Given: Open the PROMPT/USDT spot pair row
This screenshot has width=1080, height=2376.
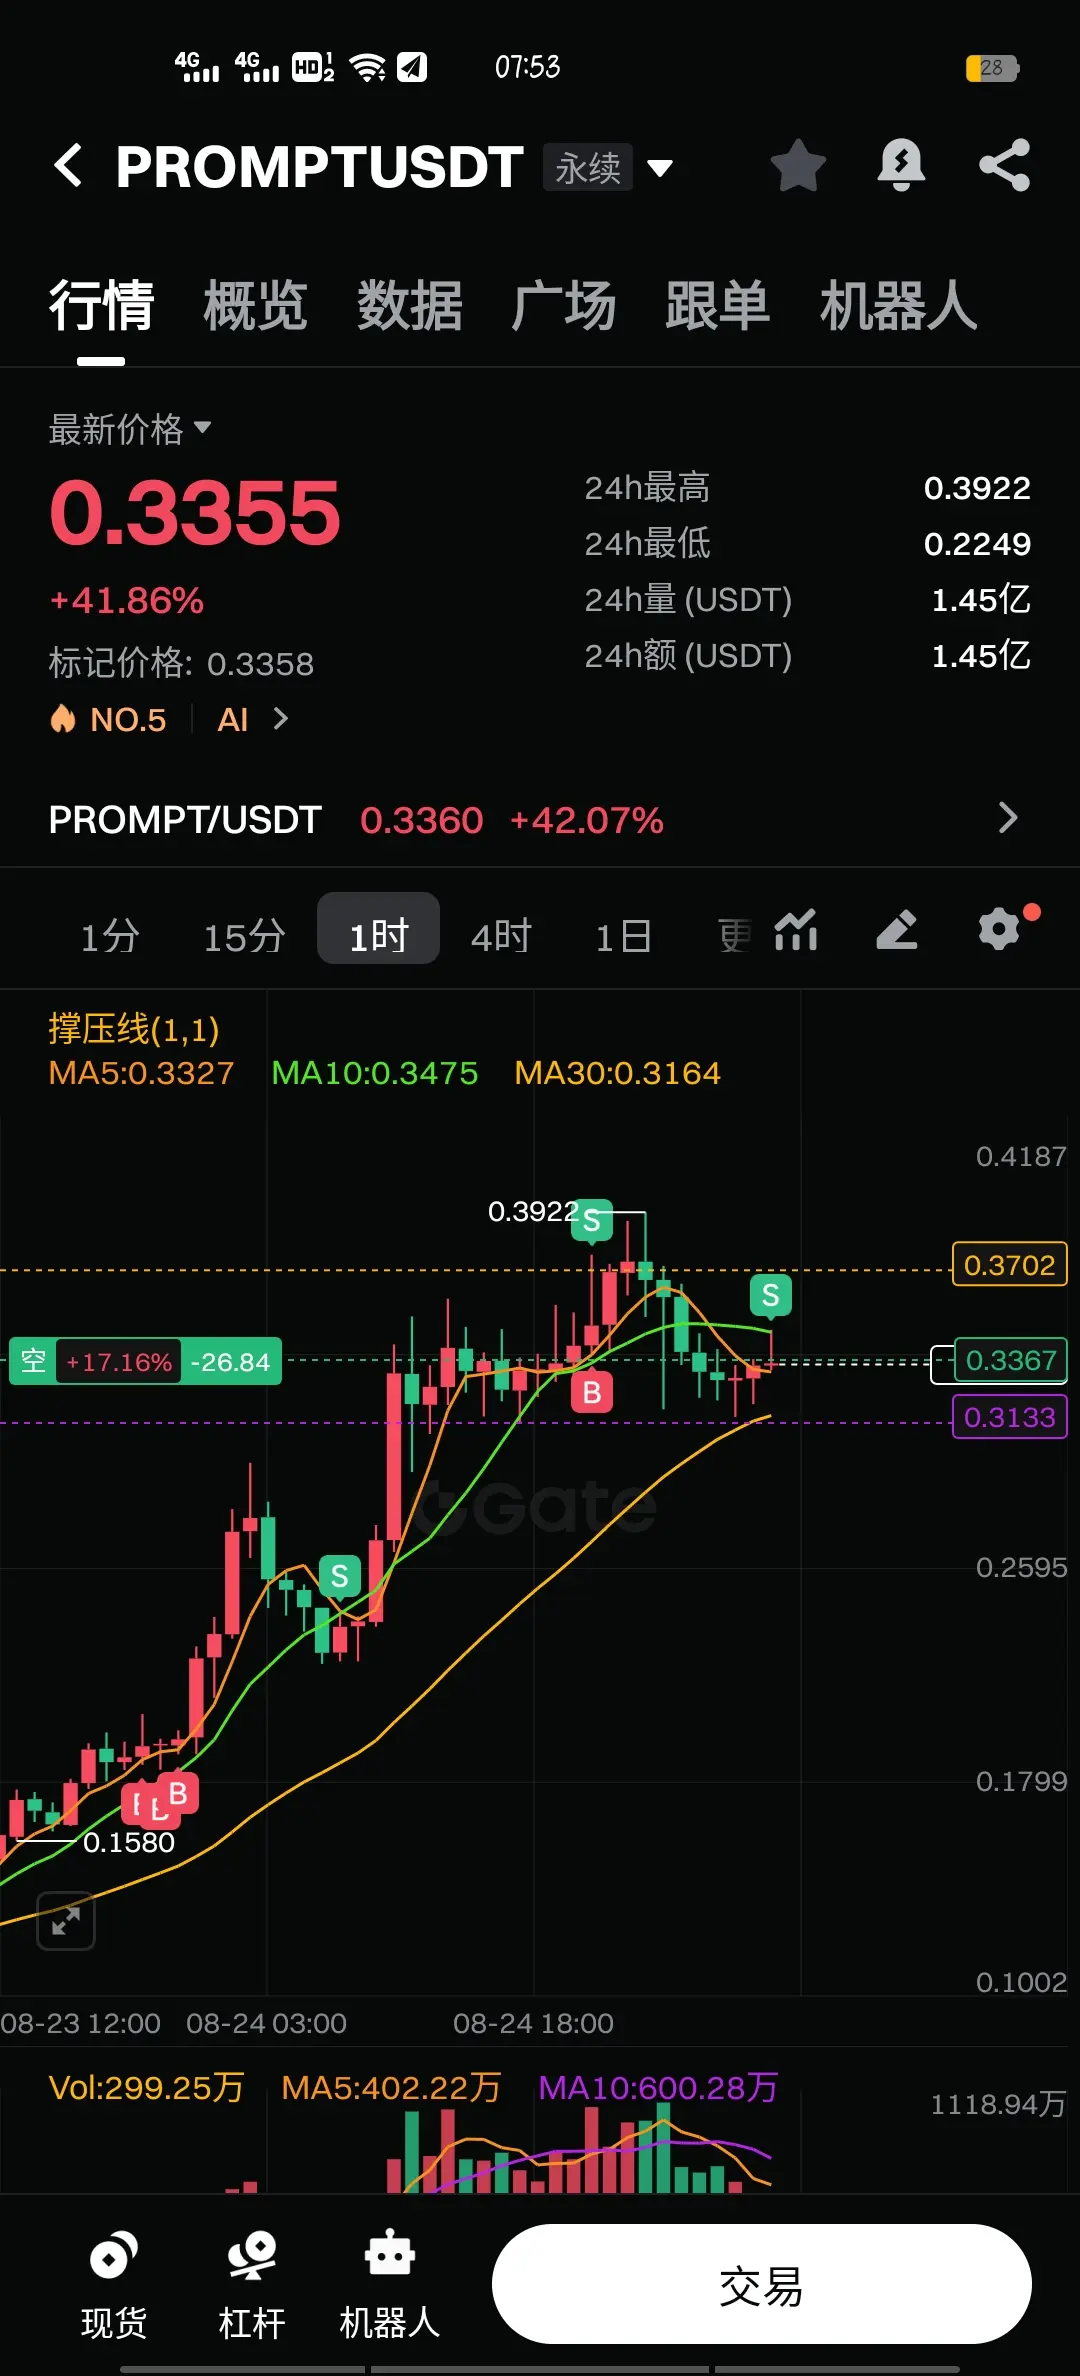Looking at the screenshot, I should point(540,820).
